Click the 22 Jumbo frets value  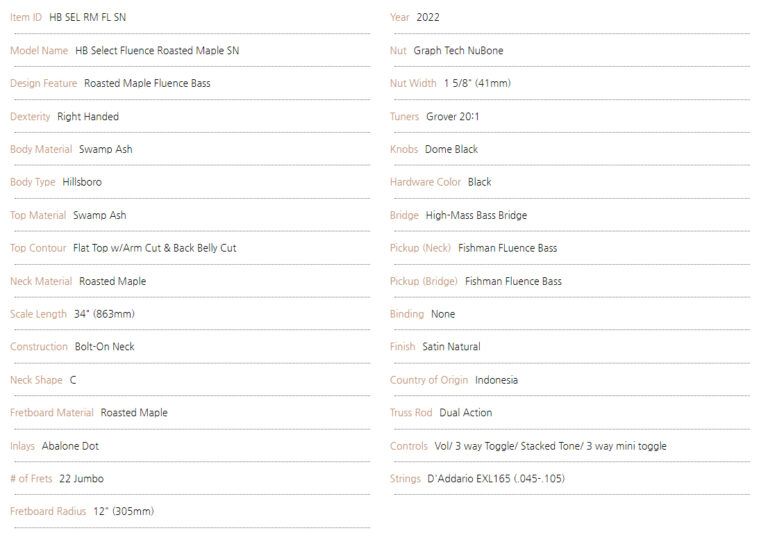pyautogui.click(x=81, y=479)
